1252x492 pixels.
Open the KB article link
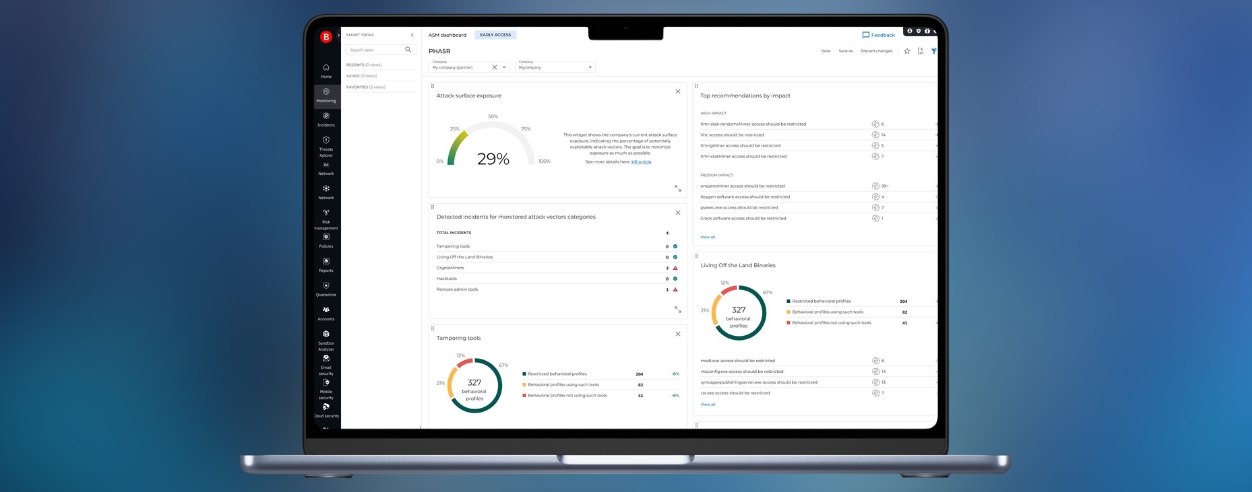641,161
